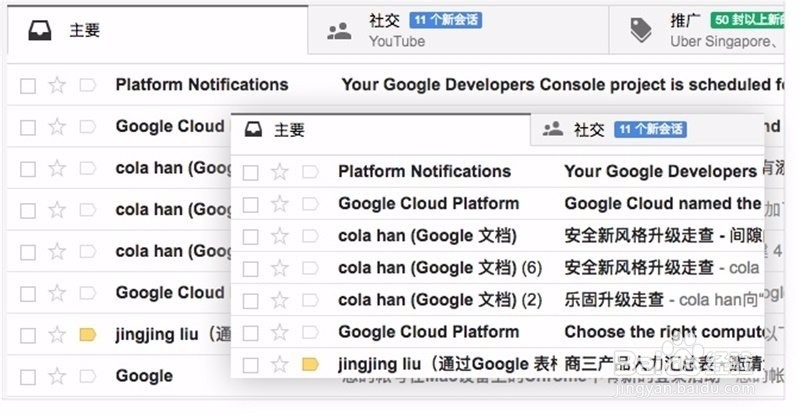Click inbox tray icon on front 主要 tab
This screenshot has height=416, width=800.
[253, 130]
